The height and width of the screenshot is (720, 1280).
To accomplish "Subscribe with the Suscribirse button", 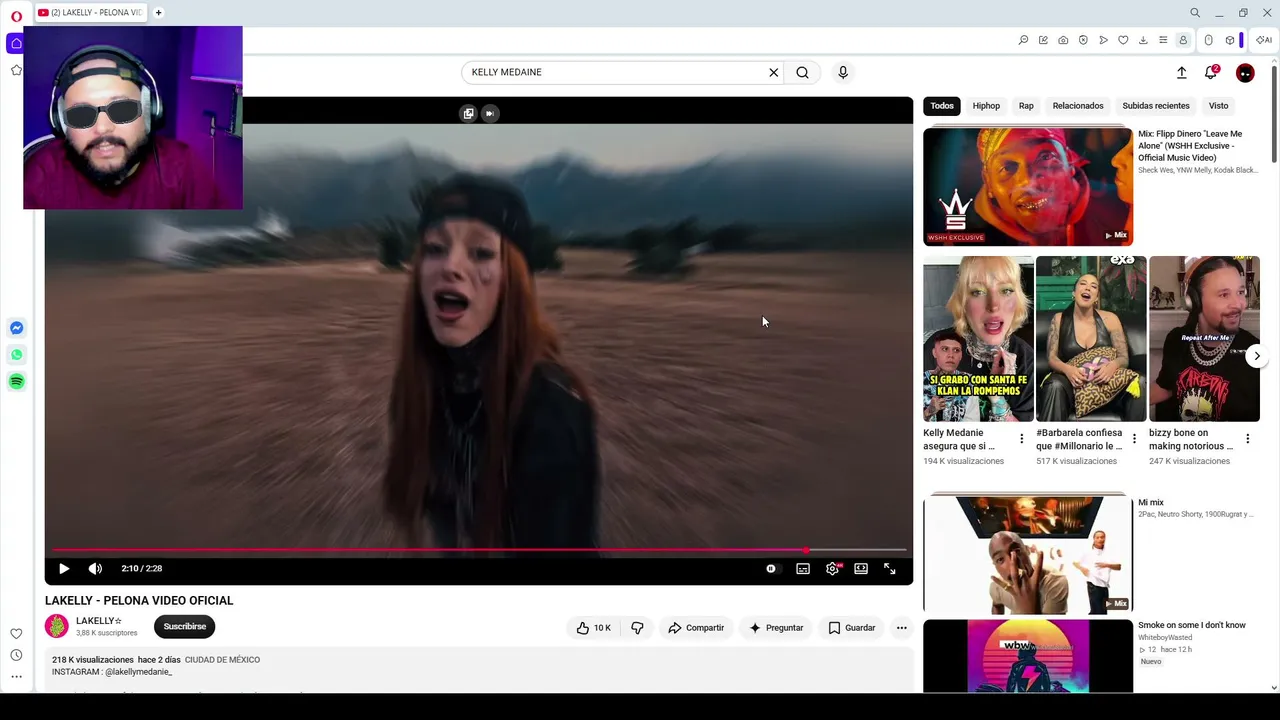I will (x=185, y=626).
